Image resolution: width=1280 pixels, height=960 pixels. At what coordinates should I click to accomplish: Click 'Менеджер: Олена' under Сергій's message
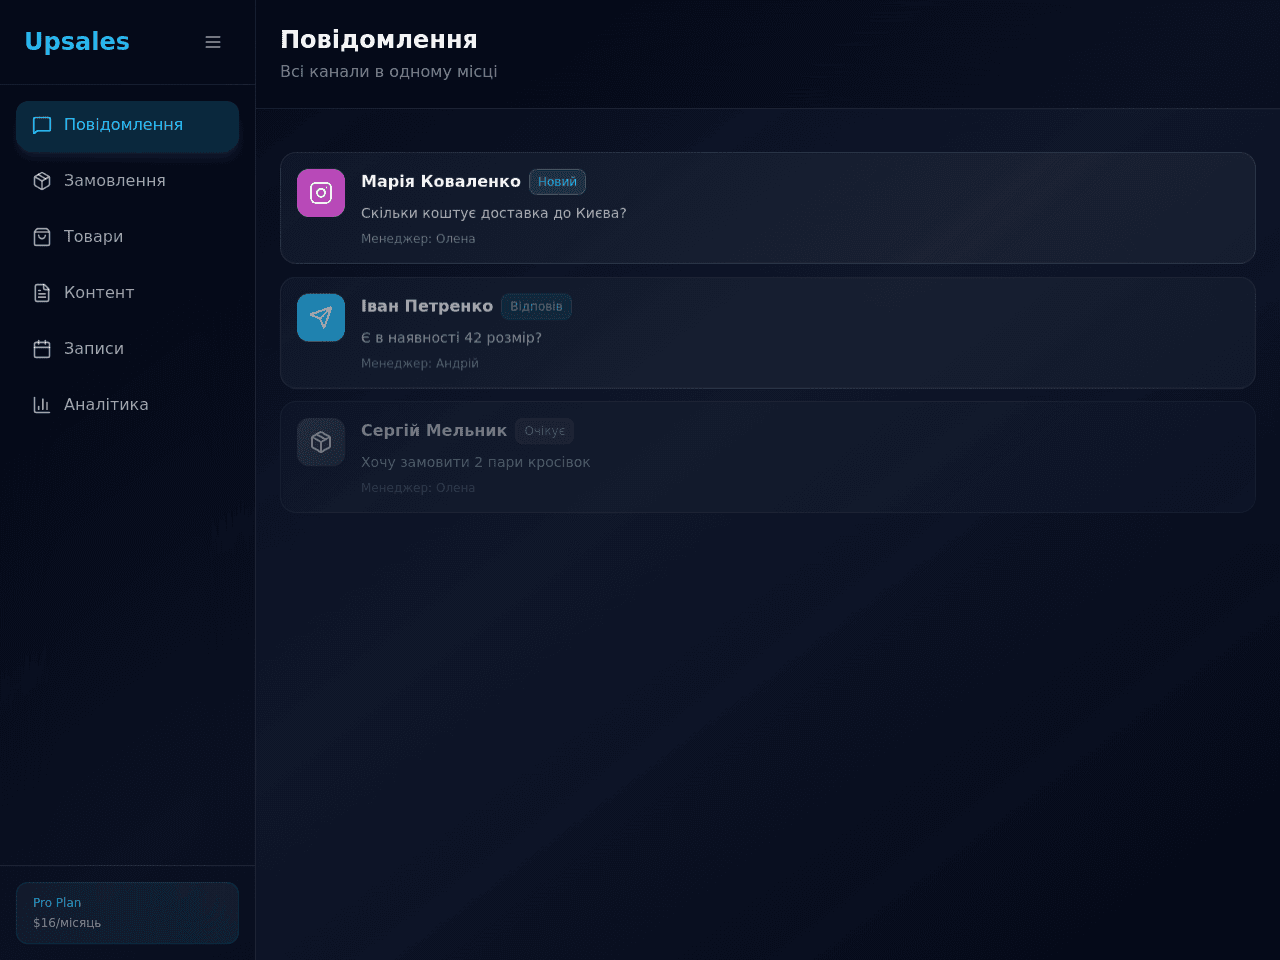[418, 488]
